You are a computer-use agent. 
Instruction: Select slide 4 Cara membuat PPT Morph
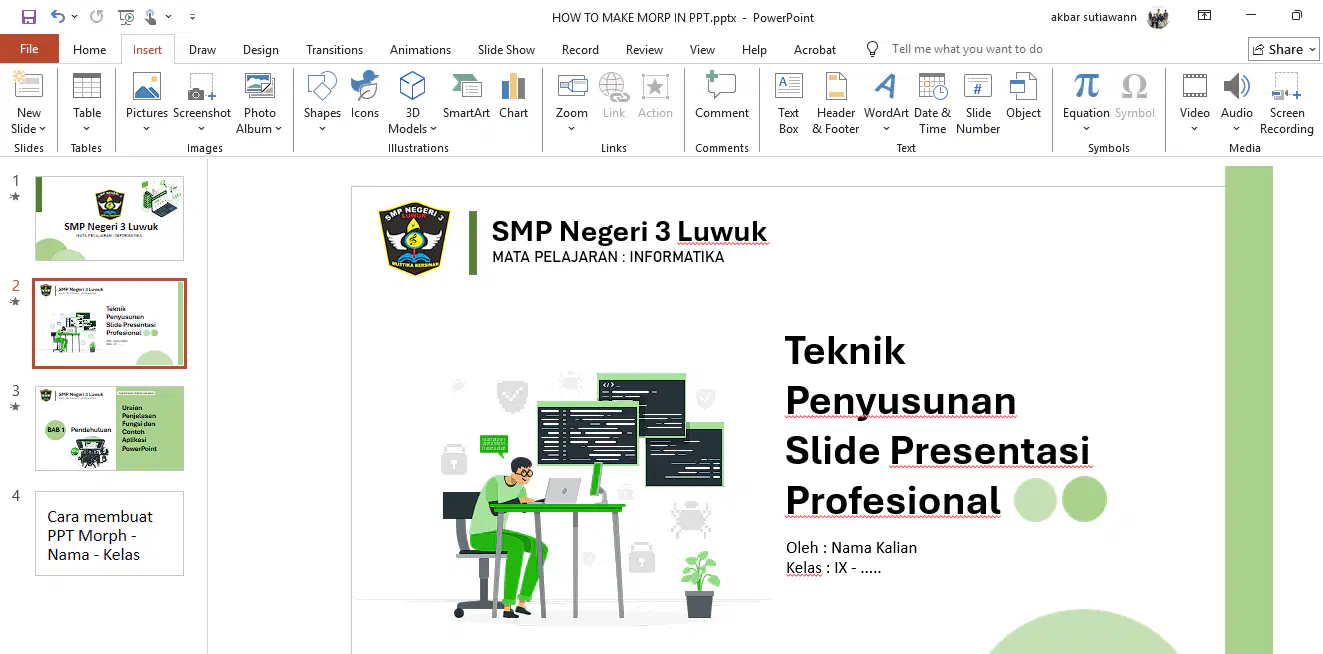[x=109, y=533]
